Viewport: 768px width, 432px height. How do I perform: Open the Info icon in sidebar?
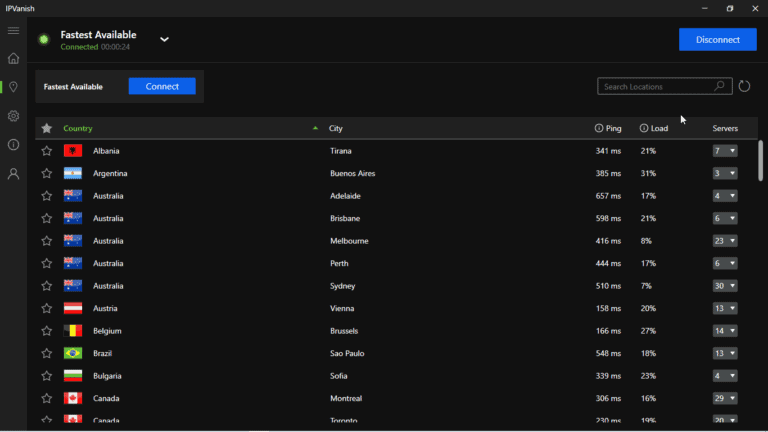pyautogui.click(x=13, y=145)
